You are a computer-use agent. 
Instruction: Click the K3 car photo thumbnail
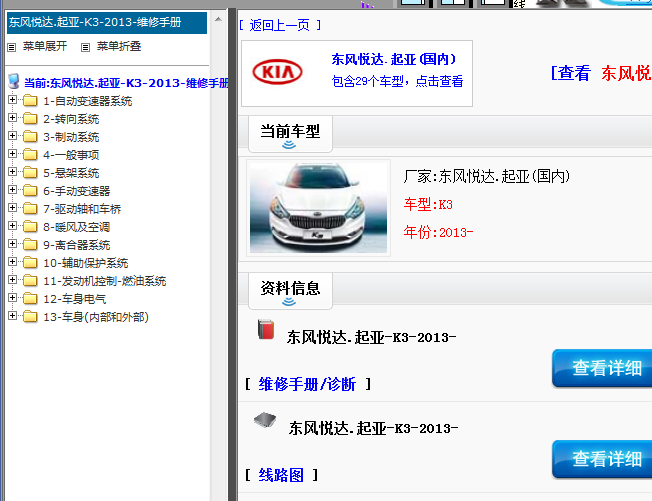coord(318,207)
